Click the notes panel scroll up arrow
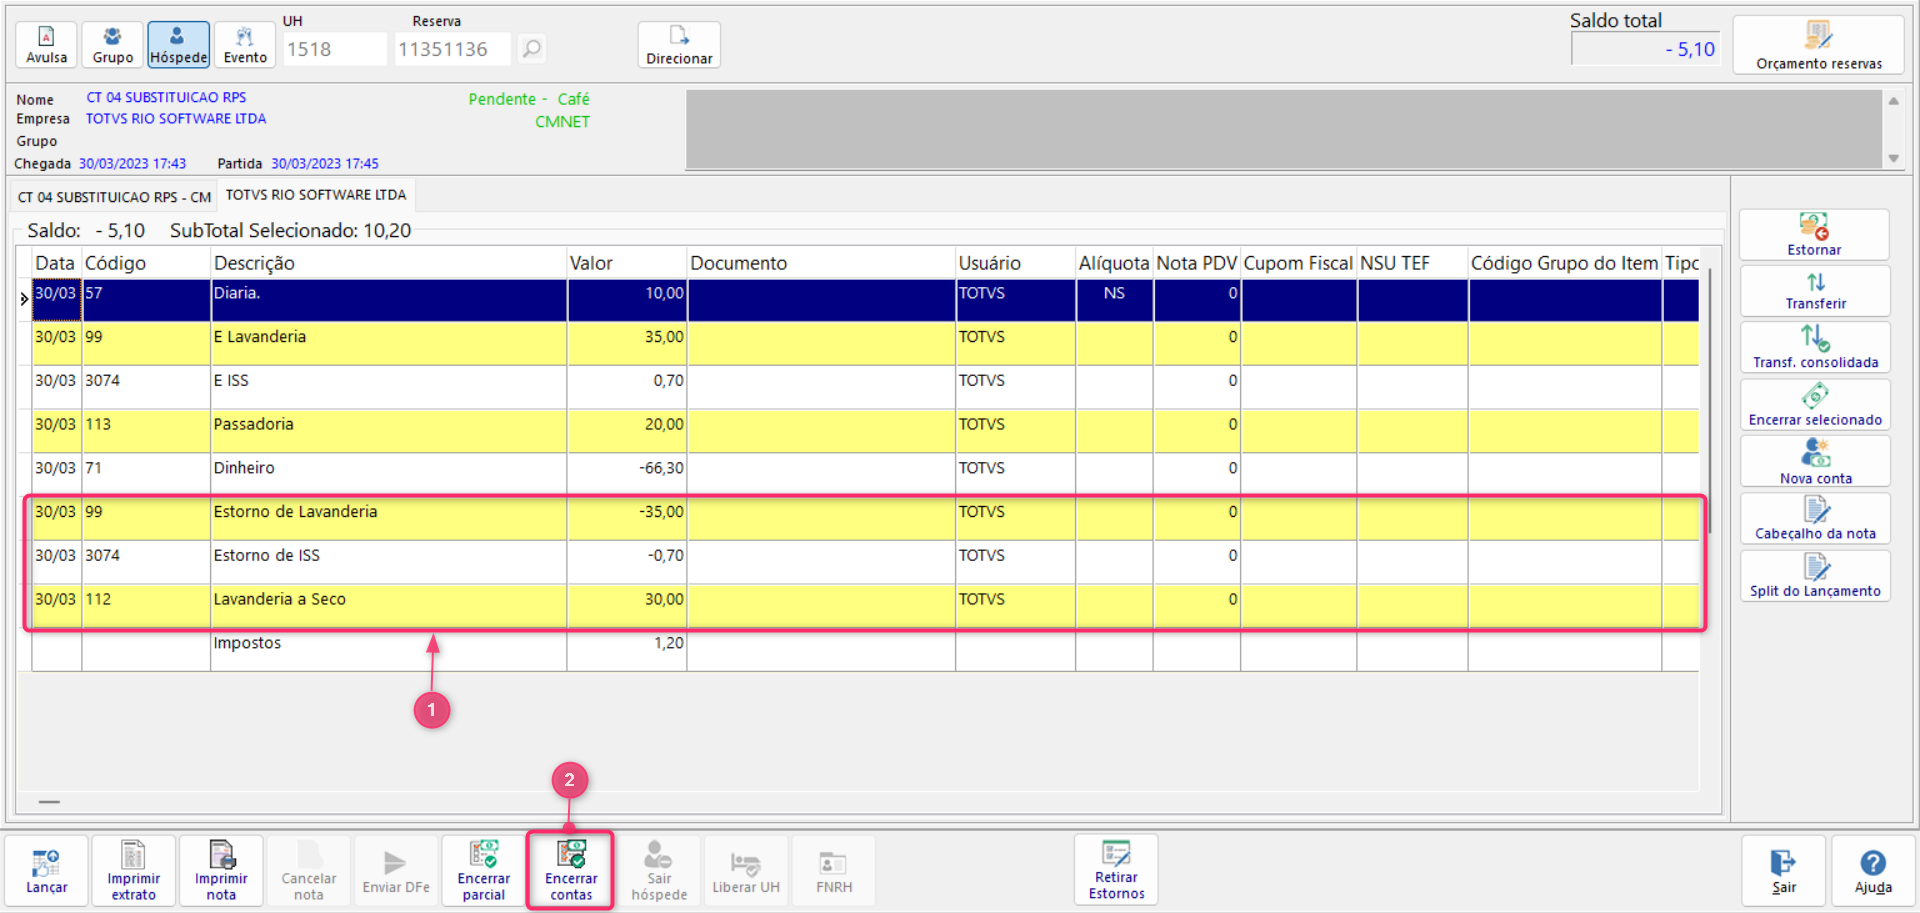The image size is (1920, 913). coord(1893,101)
